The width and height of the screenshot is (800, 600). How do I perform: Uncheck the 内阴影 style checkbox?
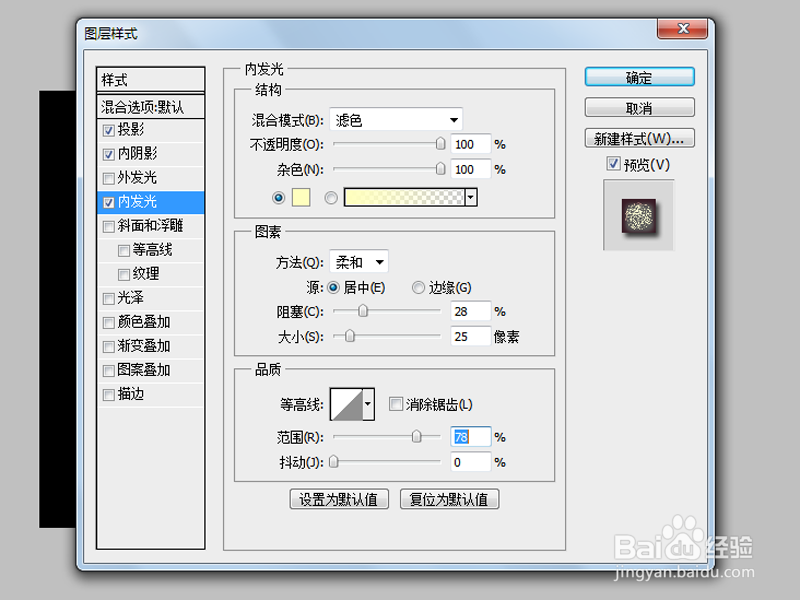point(108,154)
